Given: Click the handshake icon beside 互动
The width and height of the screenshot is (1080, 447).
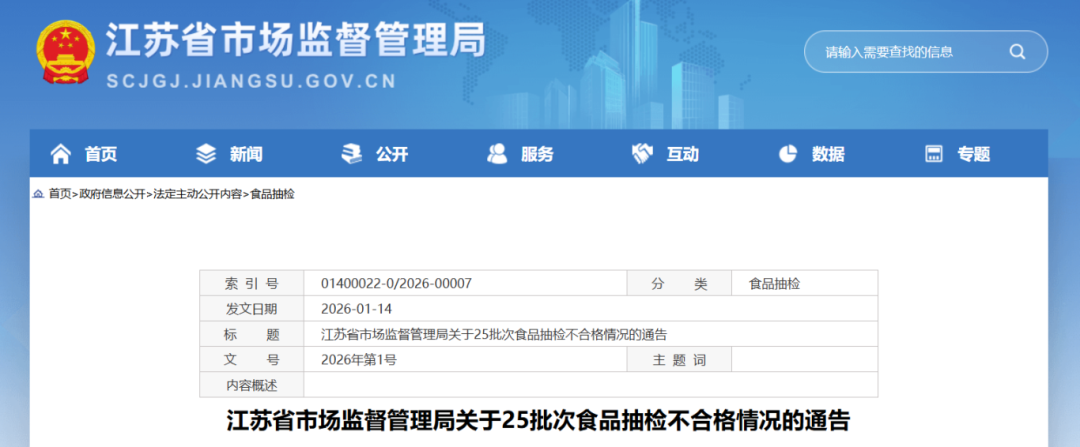Looking at the screenshot, I should click(642, 154).
